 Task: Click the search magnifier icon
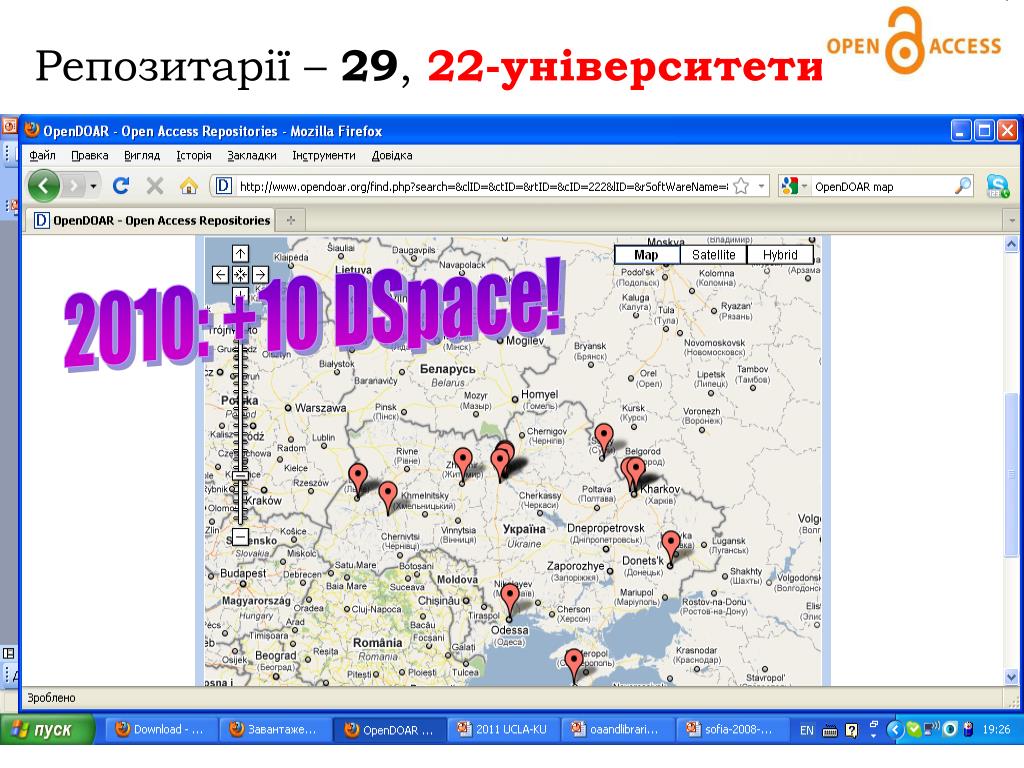(x=963, y=186)
